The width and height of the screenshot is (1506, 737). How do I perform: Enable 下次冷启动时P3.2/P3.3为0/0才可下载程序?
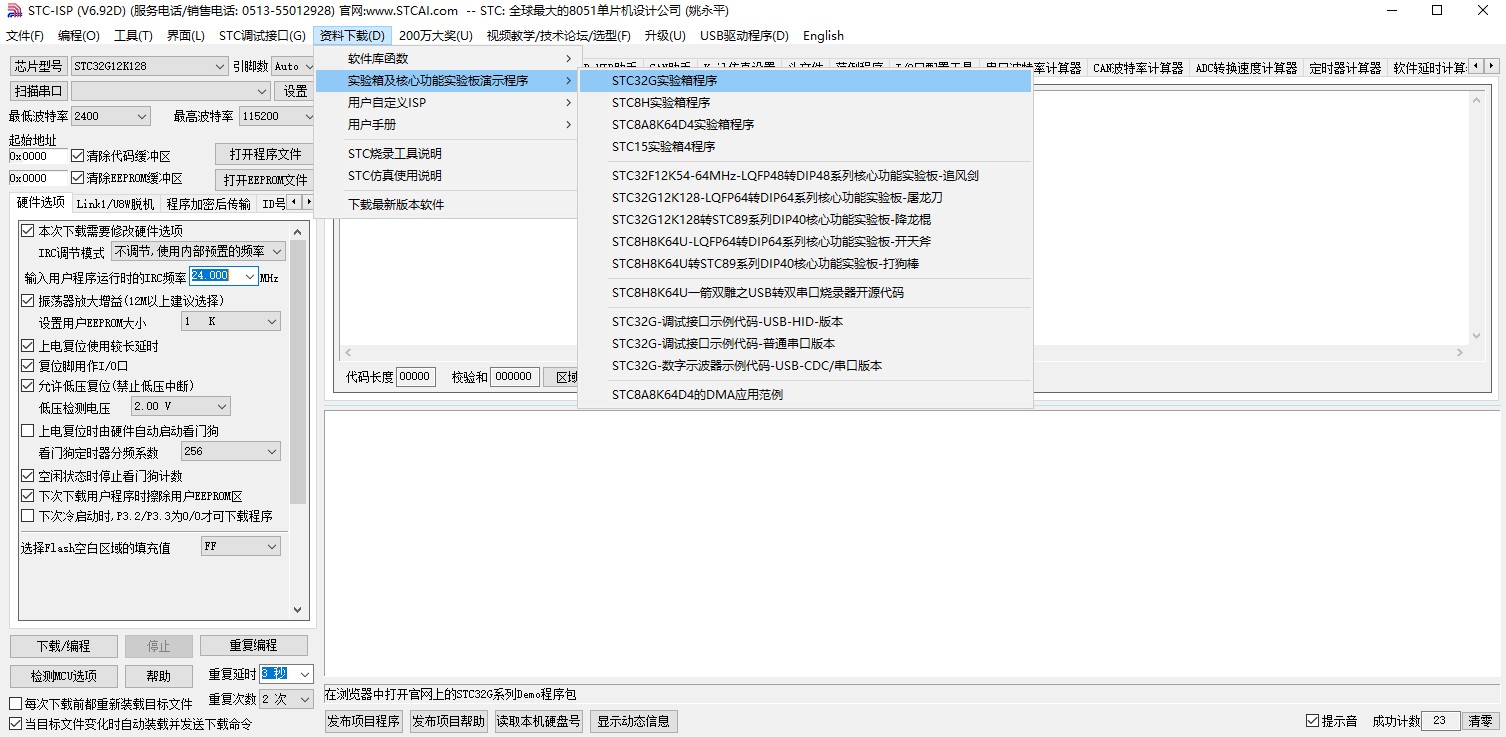pyautogui.click(x=28, y=516)
